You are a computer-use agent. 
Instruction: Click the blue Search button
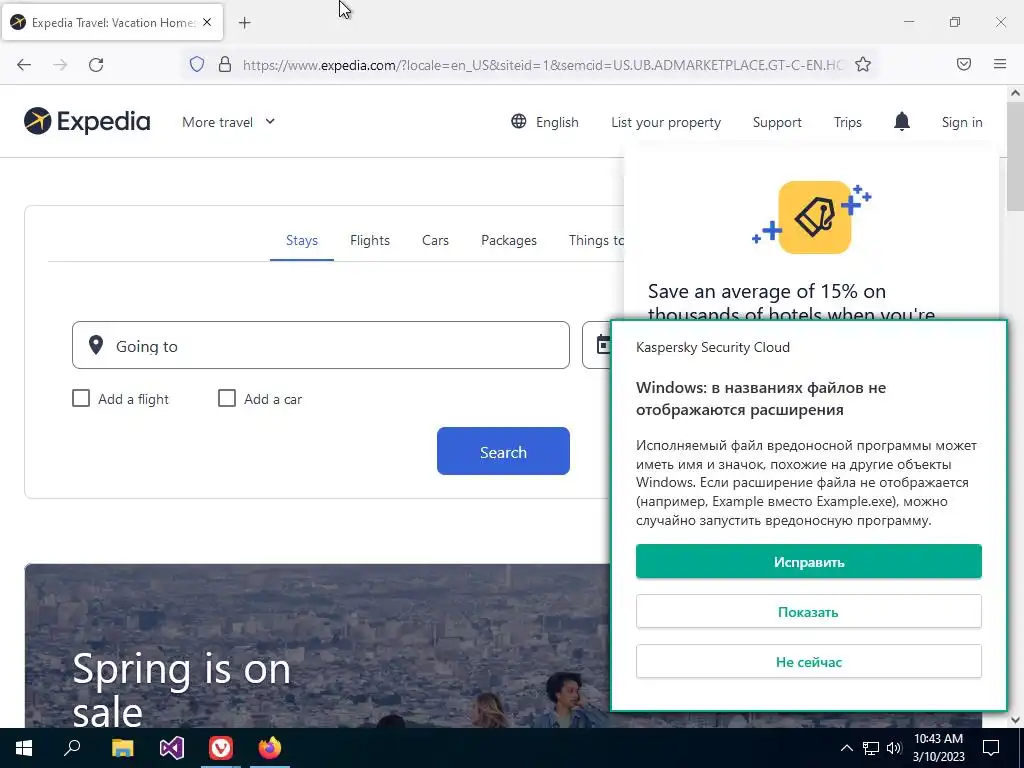503,451
